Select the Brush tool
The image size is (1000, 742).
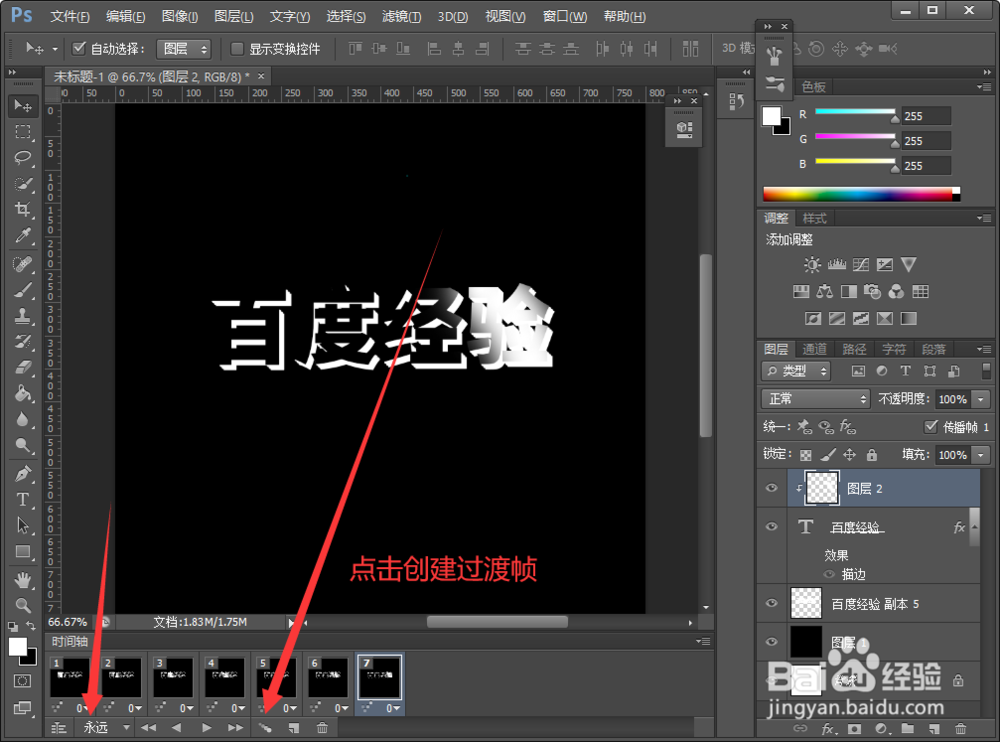coord(23,290)
